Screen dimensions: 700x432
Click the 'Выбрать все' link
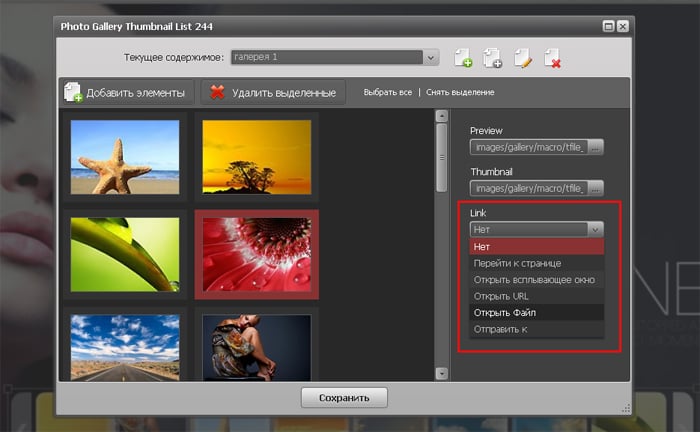click(387, 93)
